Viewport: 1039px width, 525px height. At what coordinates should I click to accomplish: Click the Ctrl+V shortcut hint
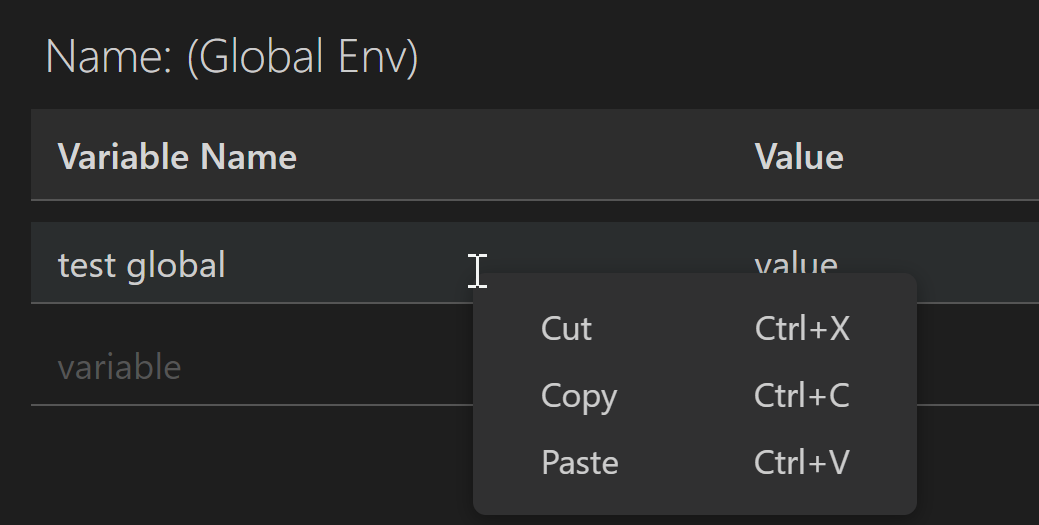pyautogui.click(x=802, y=462)
